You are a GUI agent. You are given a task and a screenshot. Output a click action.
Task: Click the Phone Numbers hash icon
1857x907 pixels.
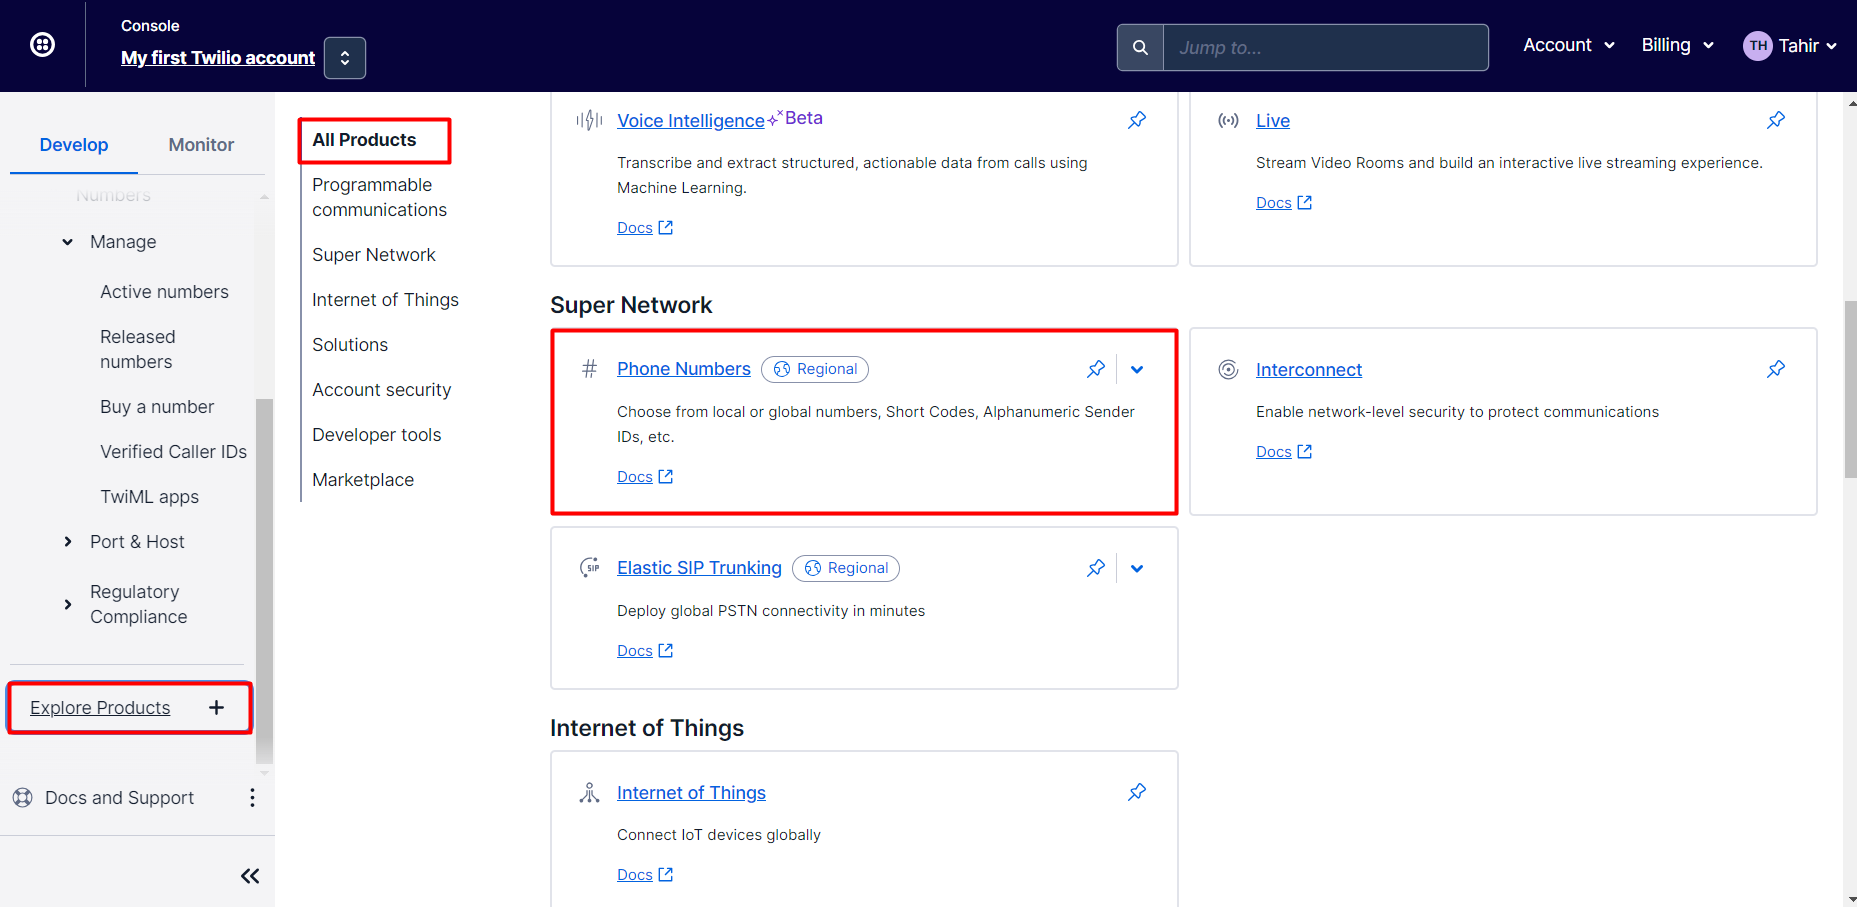click(589, 369)
